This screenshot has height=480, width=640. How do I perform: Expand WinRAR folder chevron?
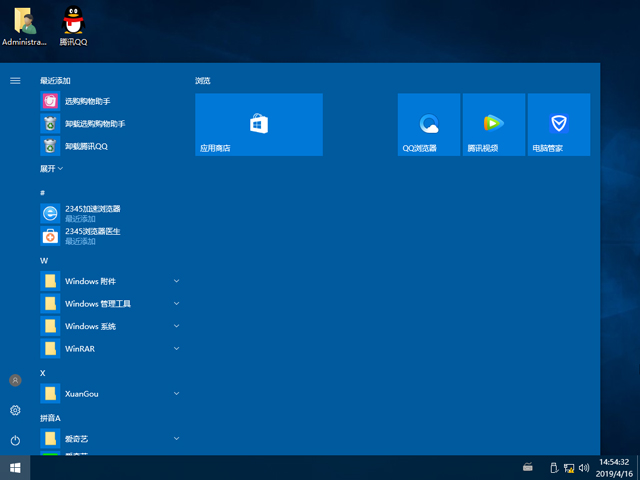[x=177, y=349]
